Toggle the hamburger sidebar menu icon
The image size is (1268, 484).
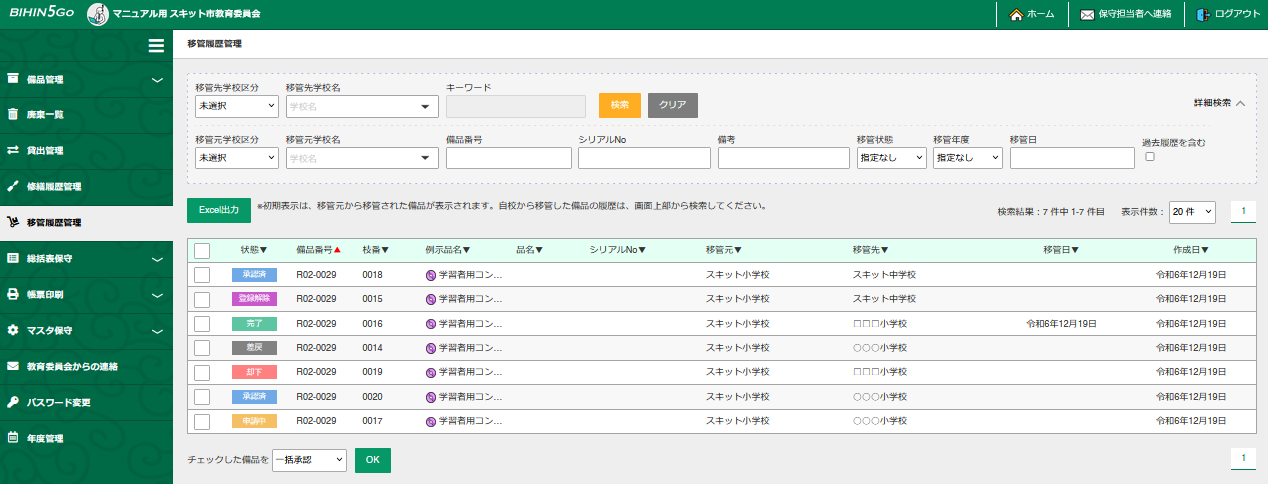(156, 45)
